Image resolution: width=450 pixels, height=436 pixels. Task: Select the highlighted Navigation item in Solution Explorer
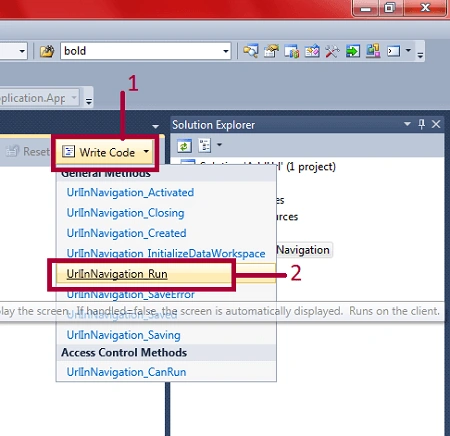click(304, 250)
